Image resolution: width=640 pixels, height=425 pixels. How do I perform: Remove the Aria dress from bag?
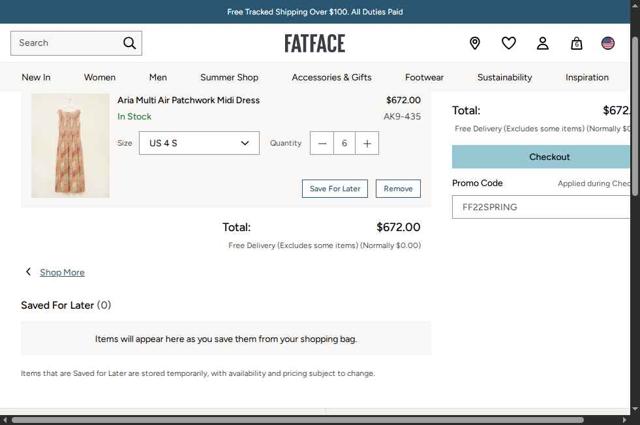coord(398,189)
